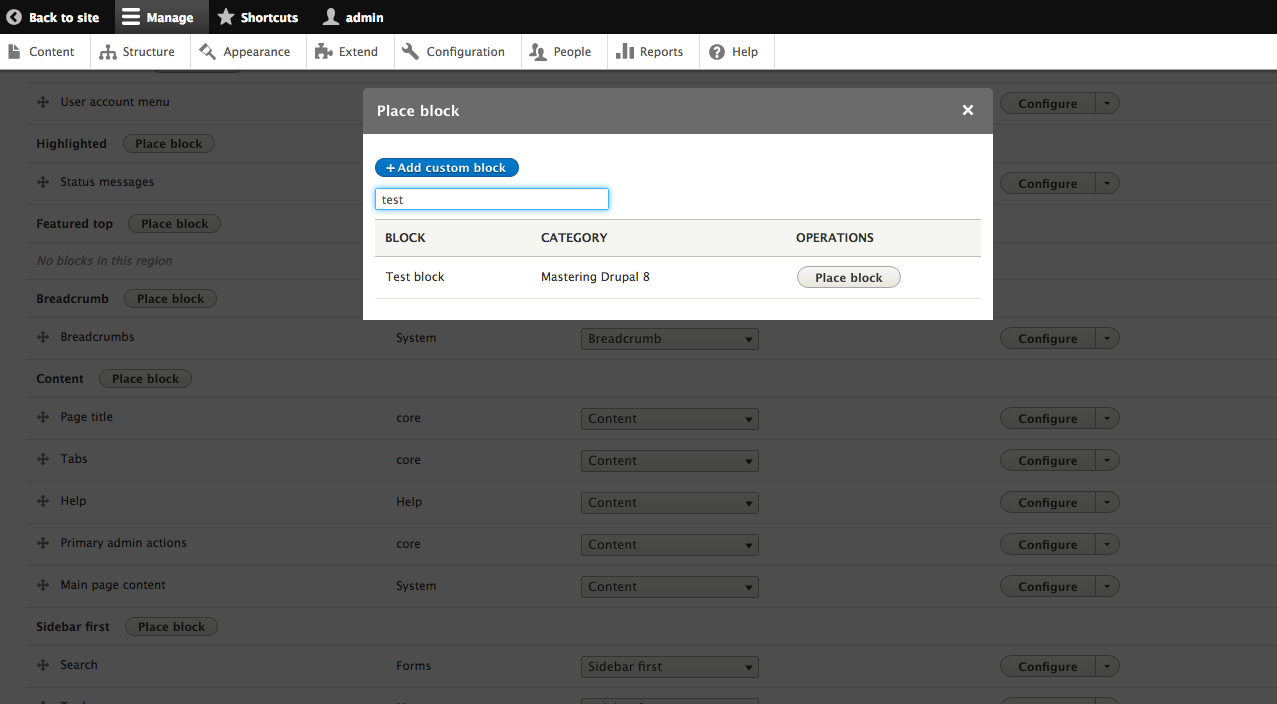Click the Back to site arrow icon
Image resolution: width=1277 pixels, height=704 pixels.
pyautogui.click(x=14, y=17)
